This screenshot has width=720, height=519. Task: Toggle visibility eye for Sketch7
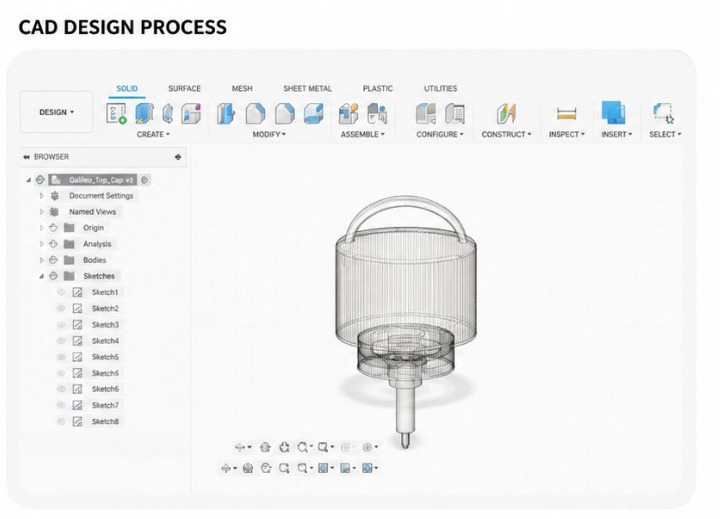pos(61,405)
